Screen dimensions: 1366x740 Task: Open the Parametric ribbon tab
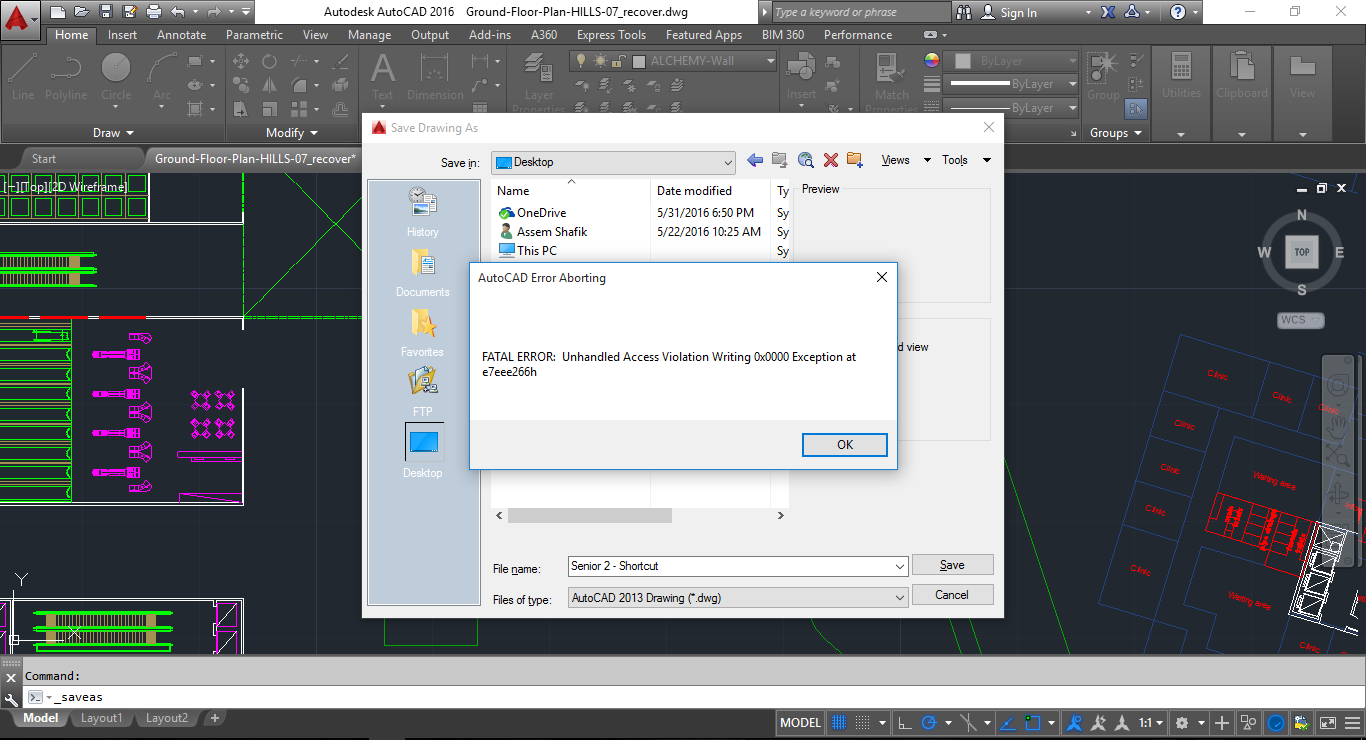[254, 35]
